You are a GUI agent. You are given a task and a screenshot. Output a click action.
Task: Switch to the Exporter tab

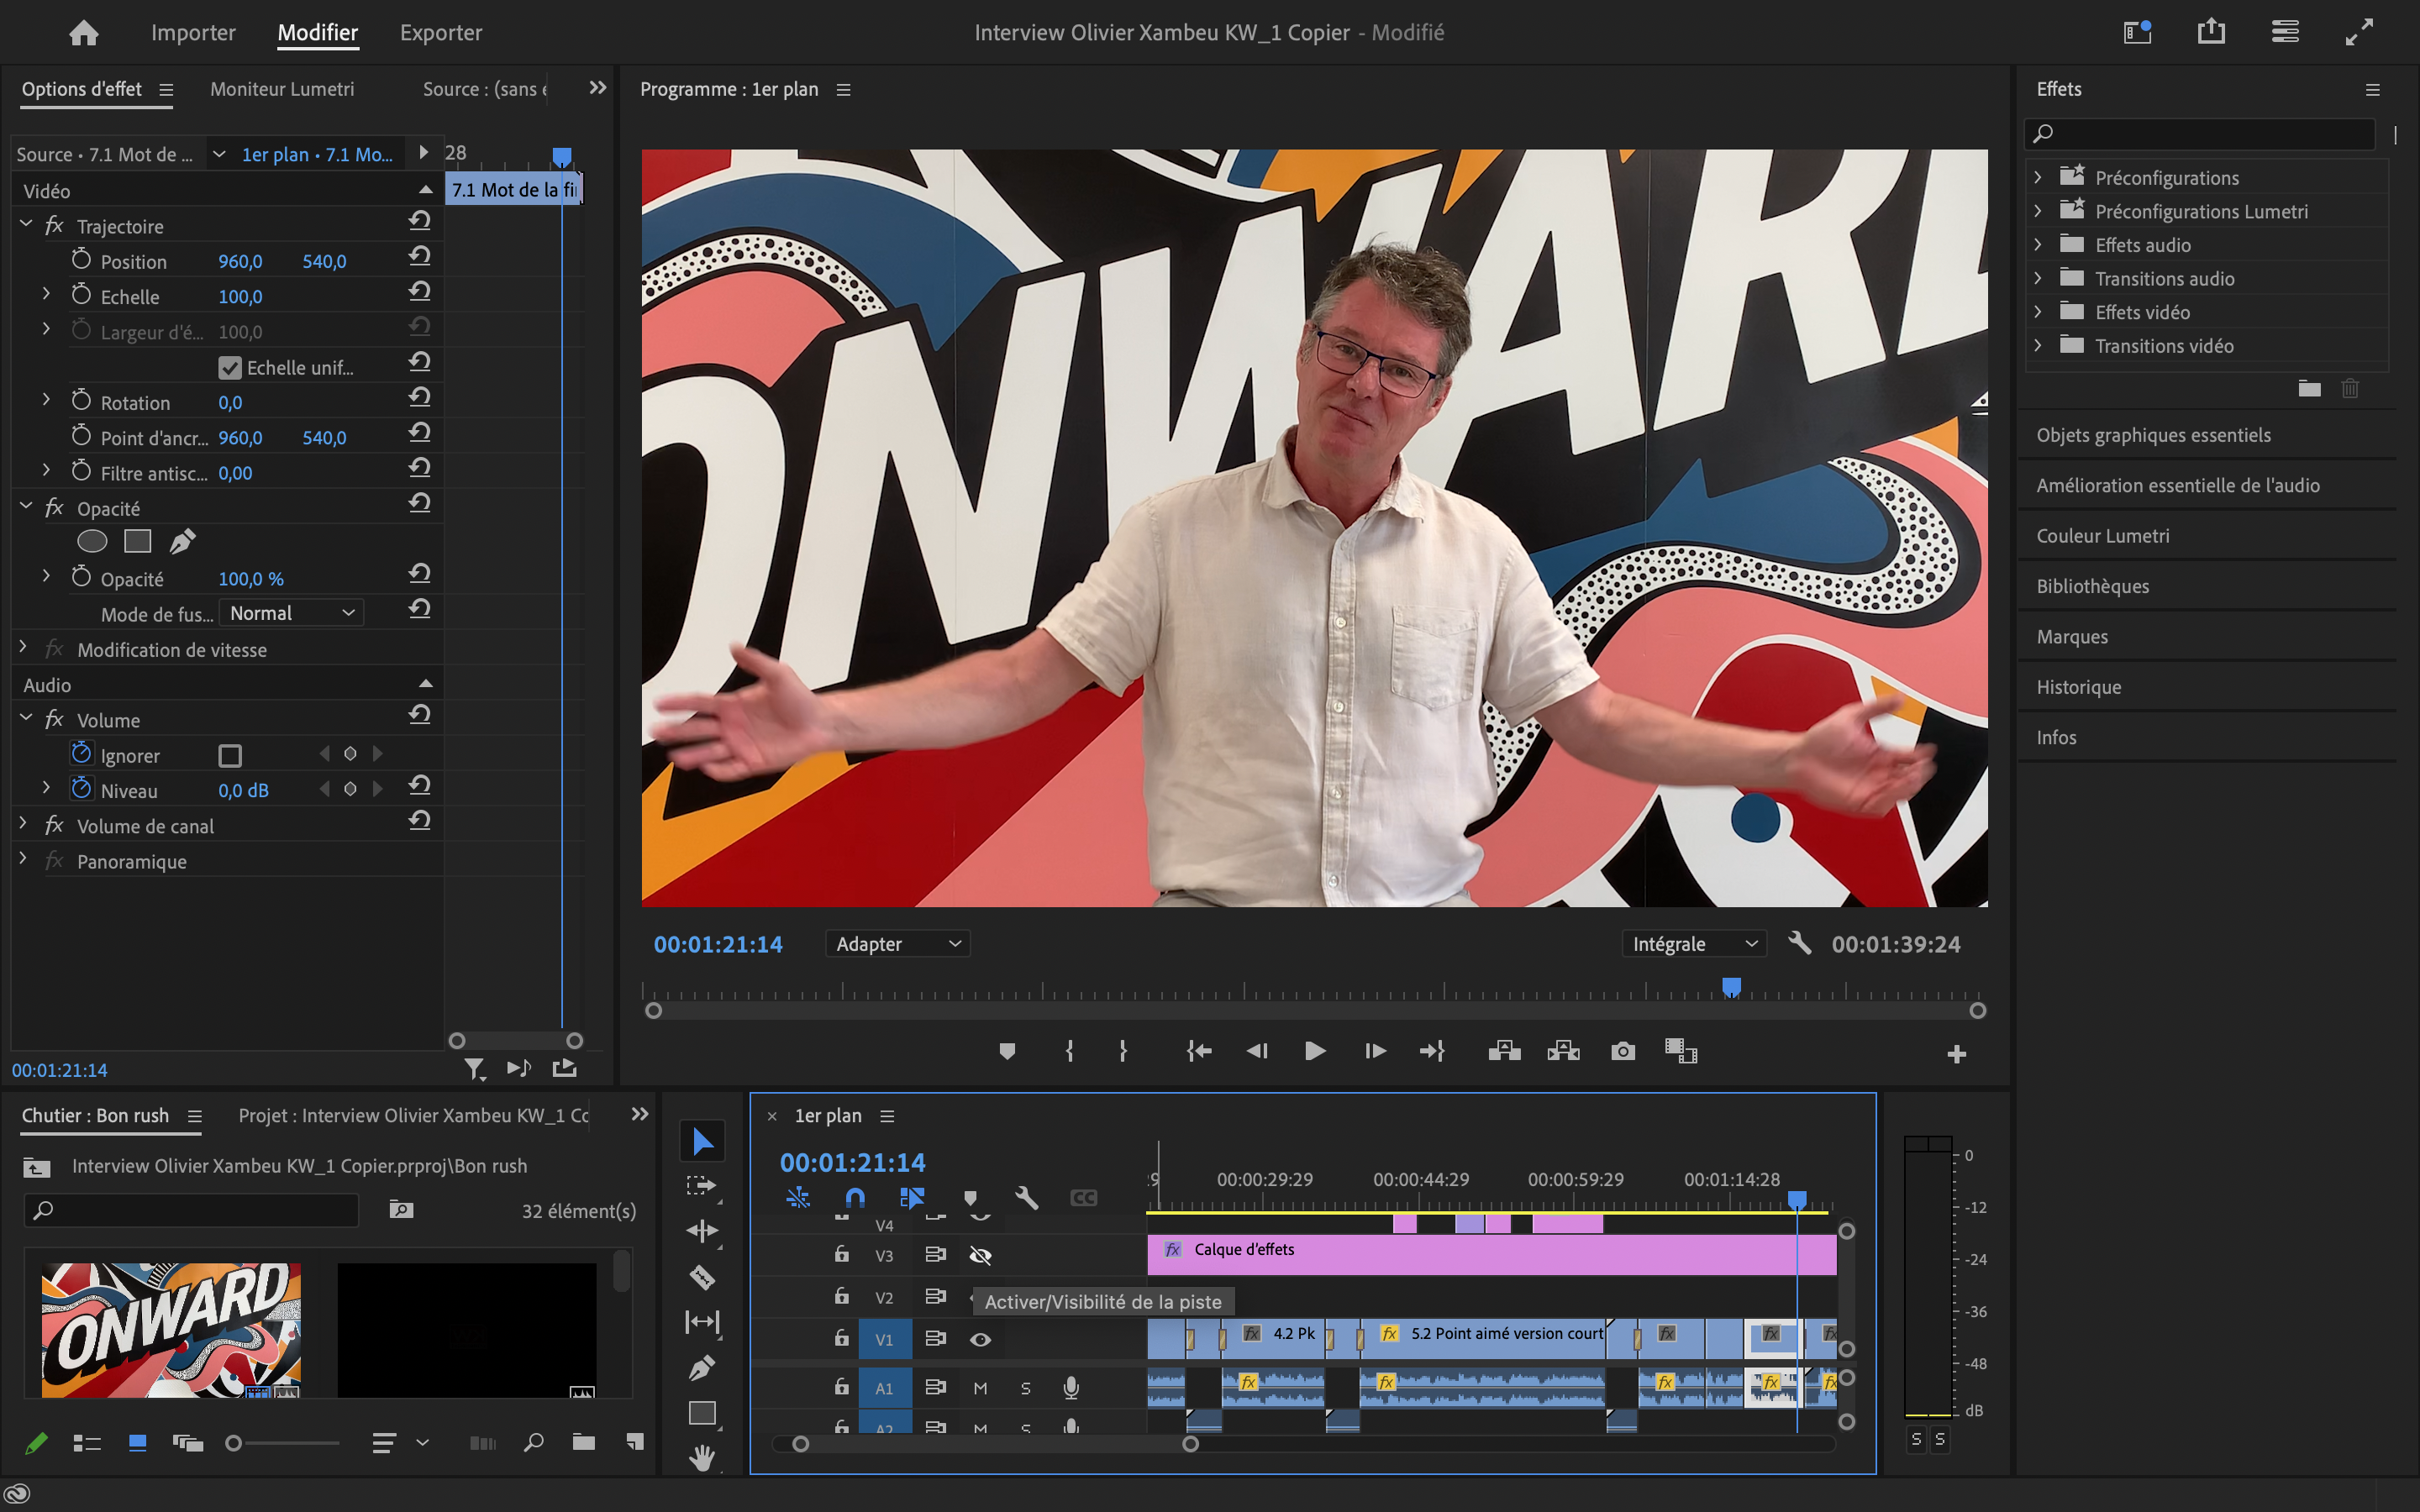(x=441, y=33)
